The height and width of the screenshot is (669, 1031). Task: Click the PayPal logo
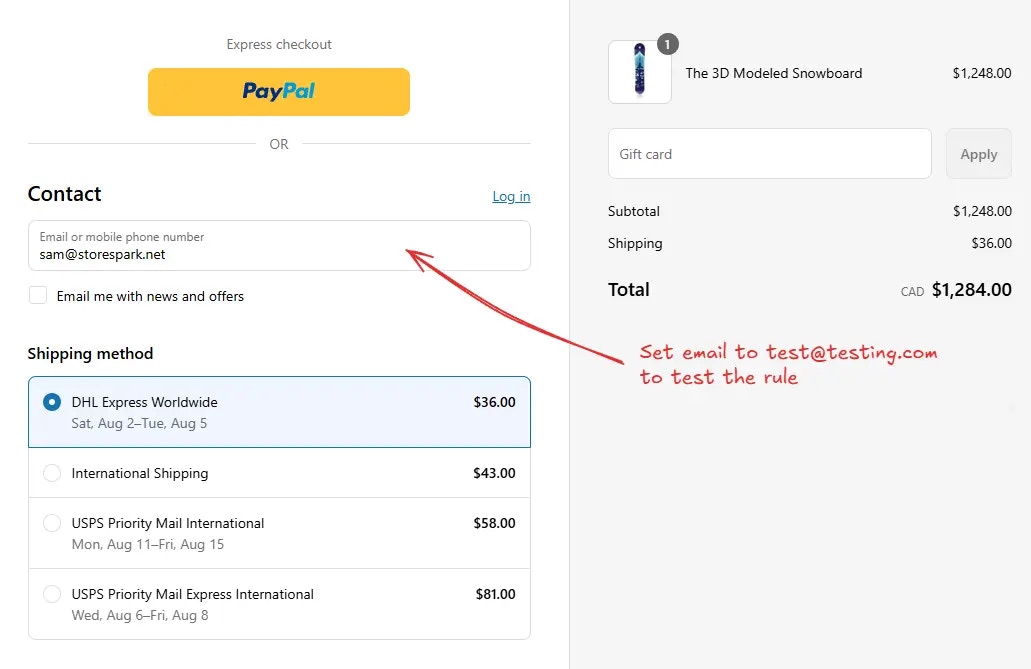279,91
